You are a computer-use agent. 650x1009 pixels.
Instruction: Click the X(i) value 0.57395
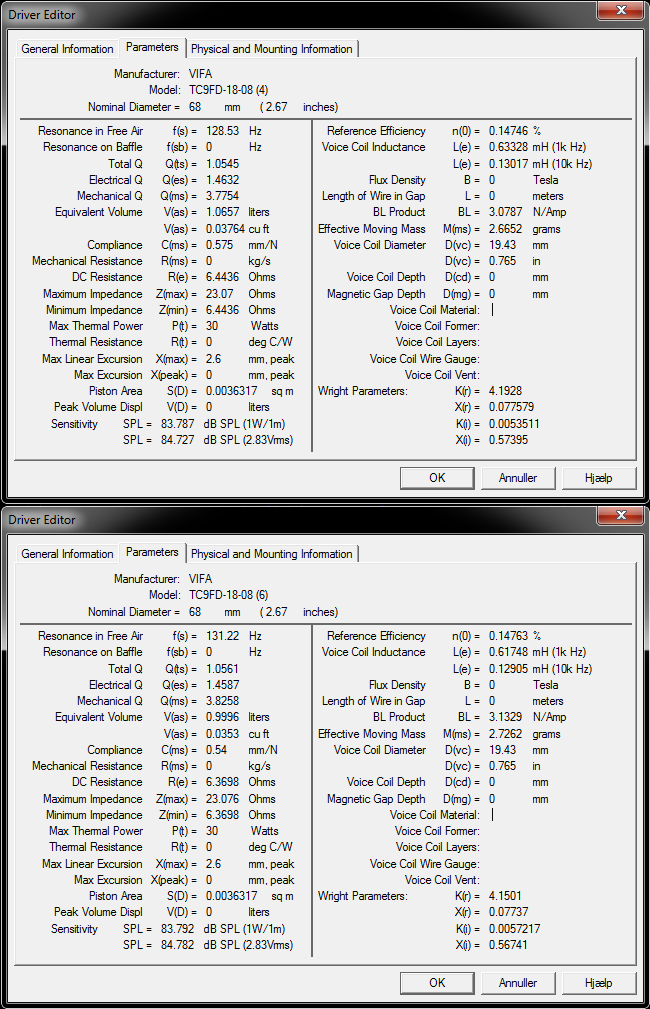pyautogui.click(x=508, y=440)
